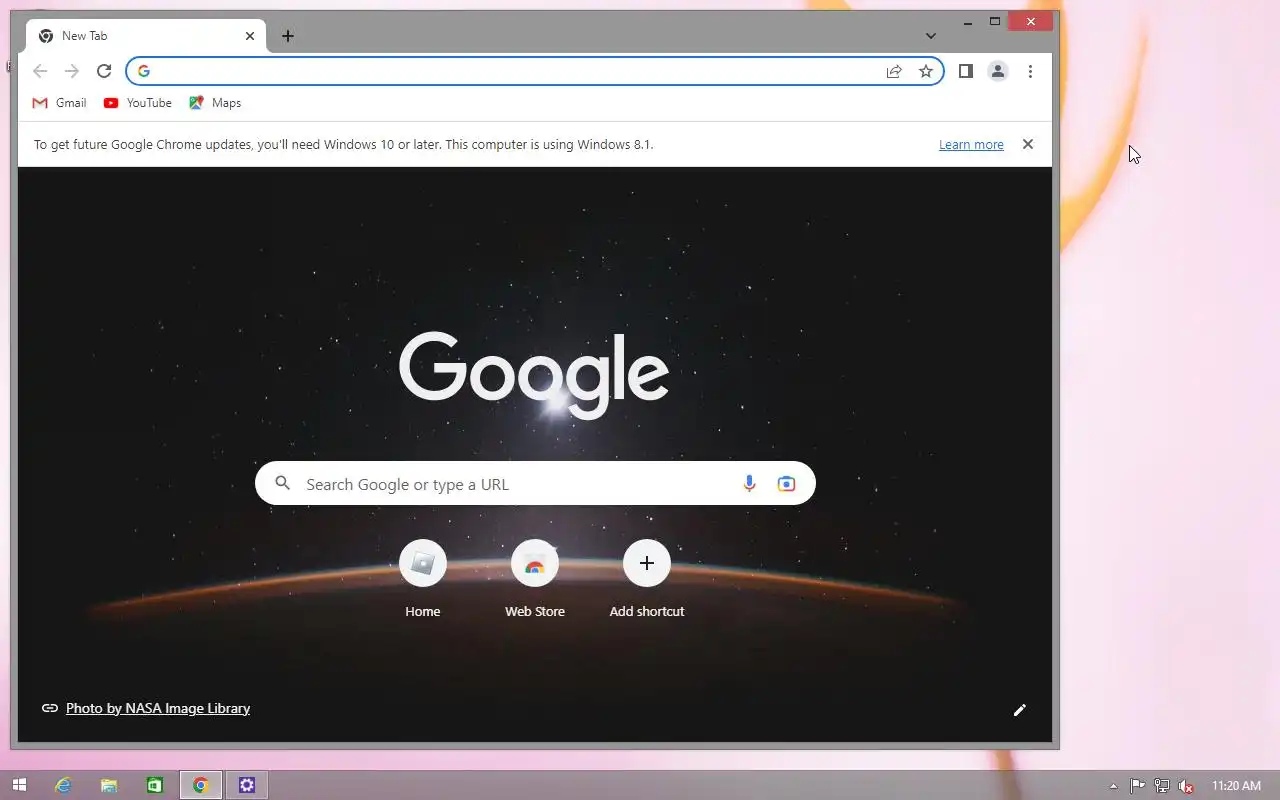Launch Internet Explorer from the taskbar
This screenshot has height=800, width=1280.
[63, 786]
